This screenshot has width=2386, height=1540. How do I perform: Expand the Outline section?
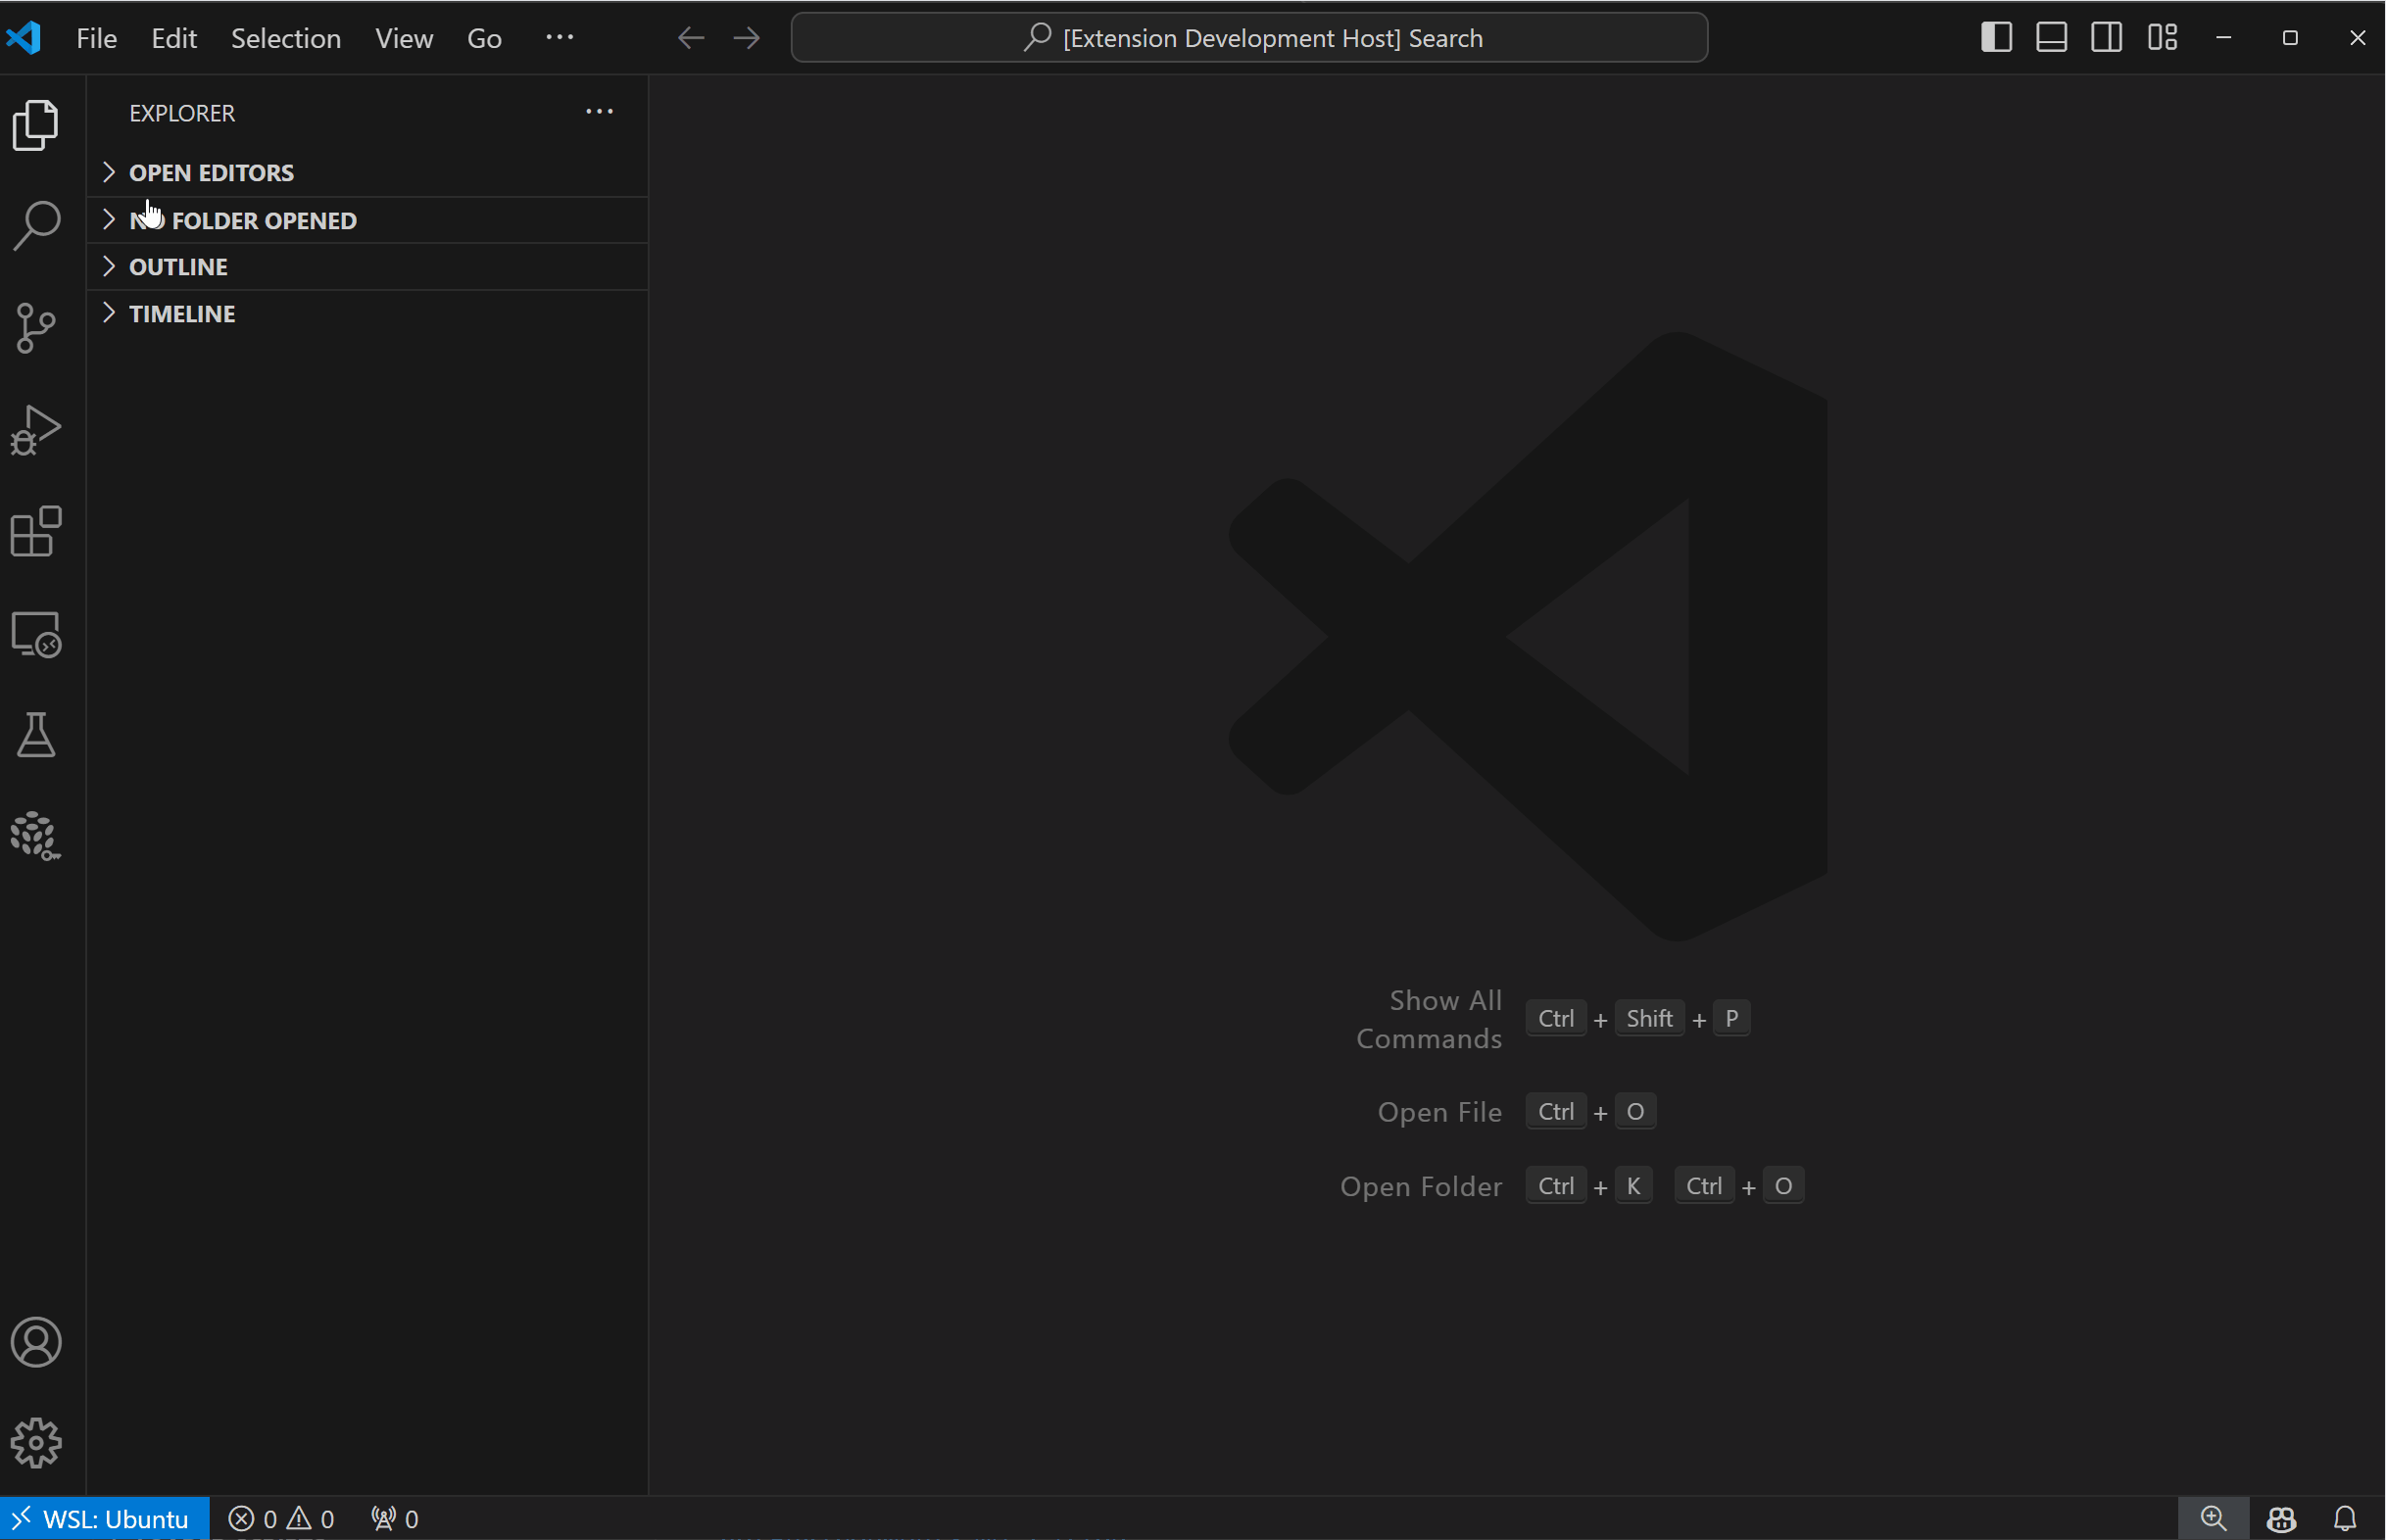click(x=368, y=267)
